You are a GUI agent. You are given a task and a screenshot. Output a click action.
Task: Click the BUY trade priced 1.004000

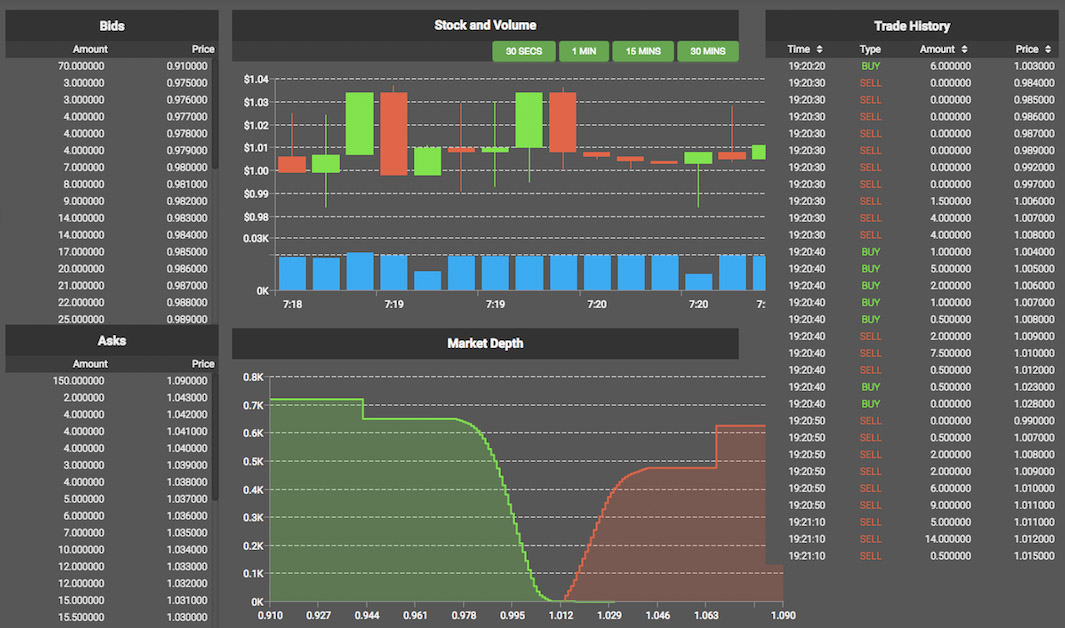pos(911,252)
